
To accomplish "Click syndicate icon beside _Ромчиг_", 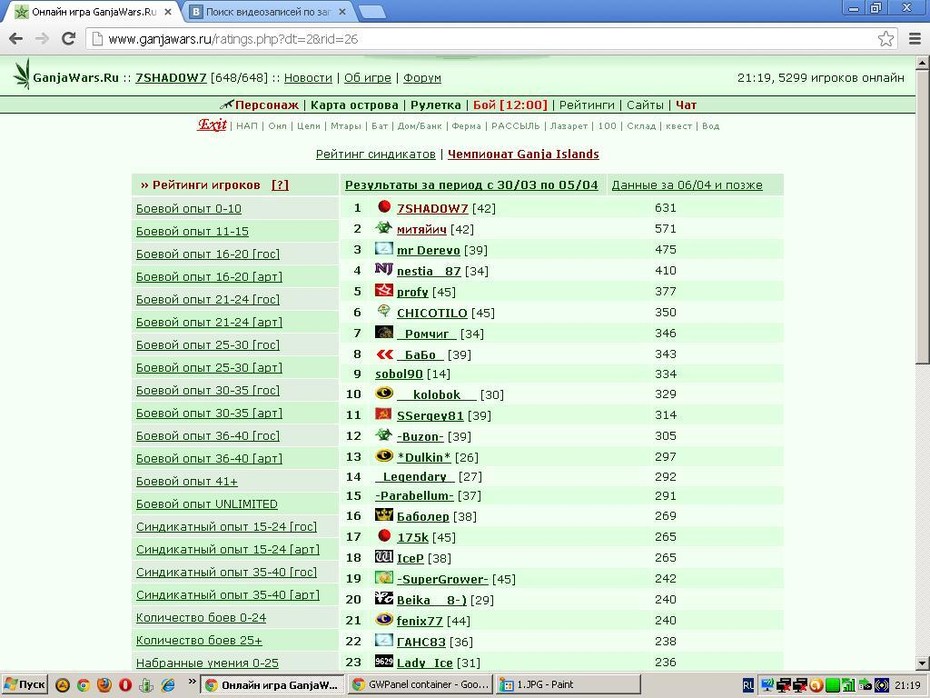I will [384, 332].
